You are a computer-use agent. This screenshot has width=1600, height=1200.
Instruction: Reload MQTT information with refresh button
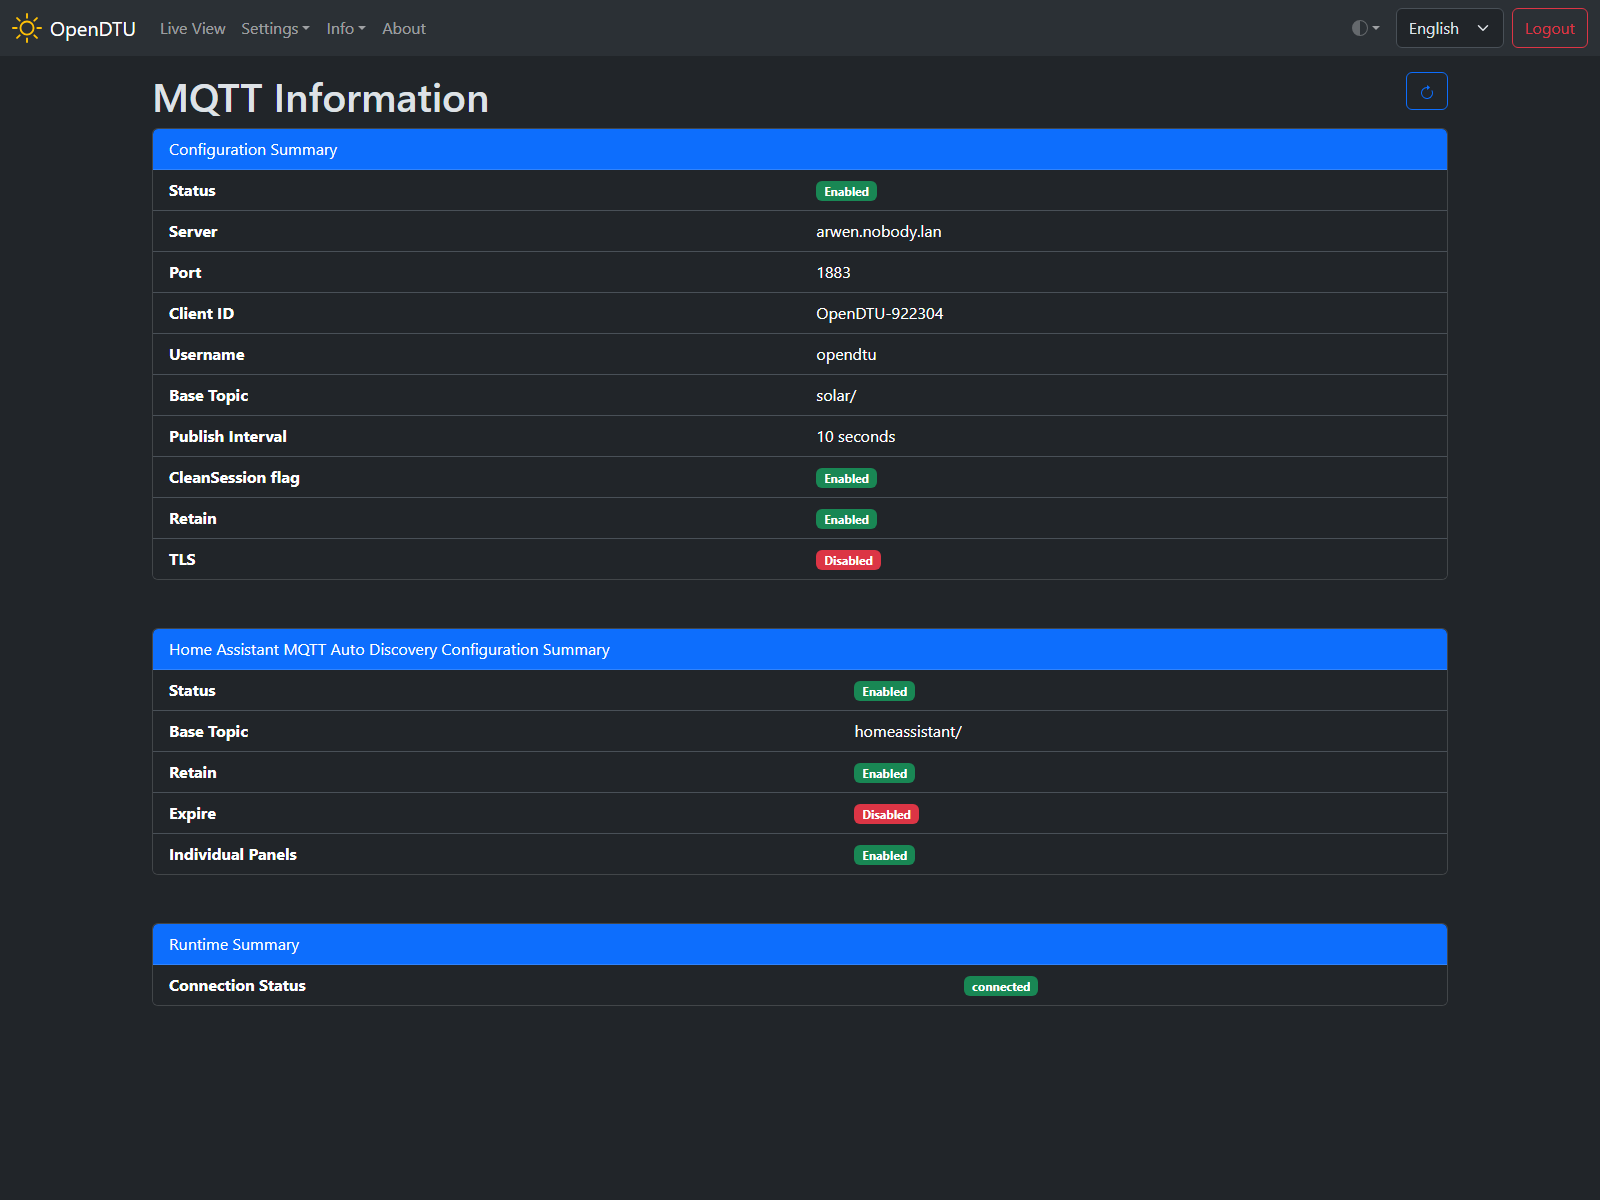[x=1426, y=92]
